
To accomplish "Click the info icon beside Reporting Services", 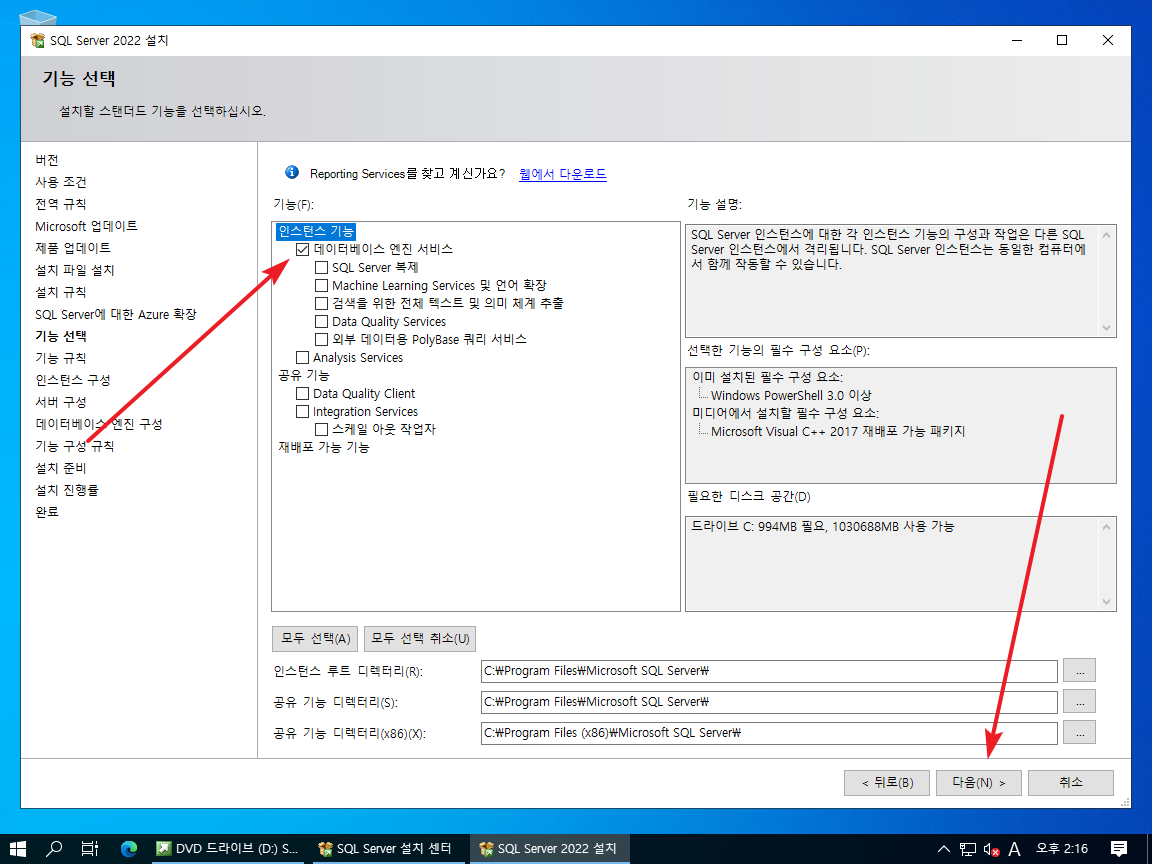I will pos(292,173).
